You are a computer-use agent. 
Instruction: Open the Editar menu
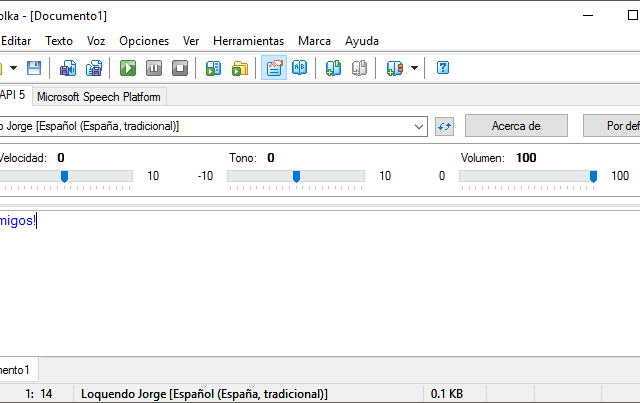point(16,41)
